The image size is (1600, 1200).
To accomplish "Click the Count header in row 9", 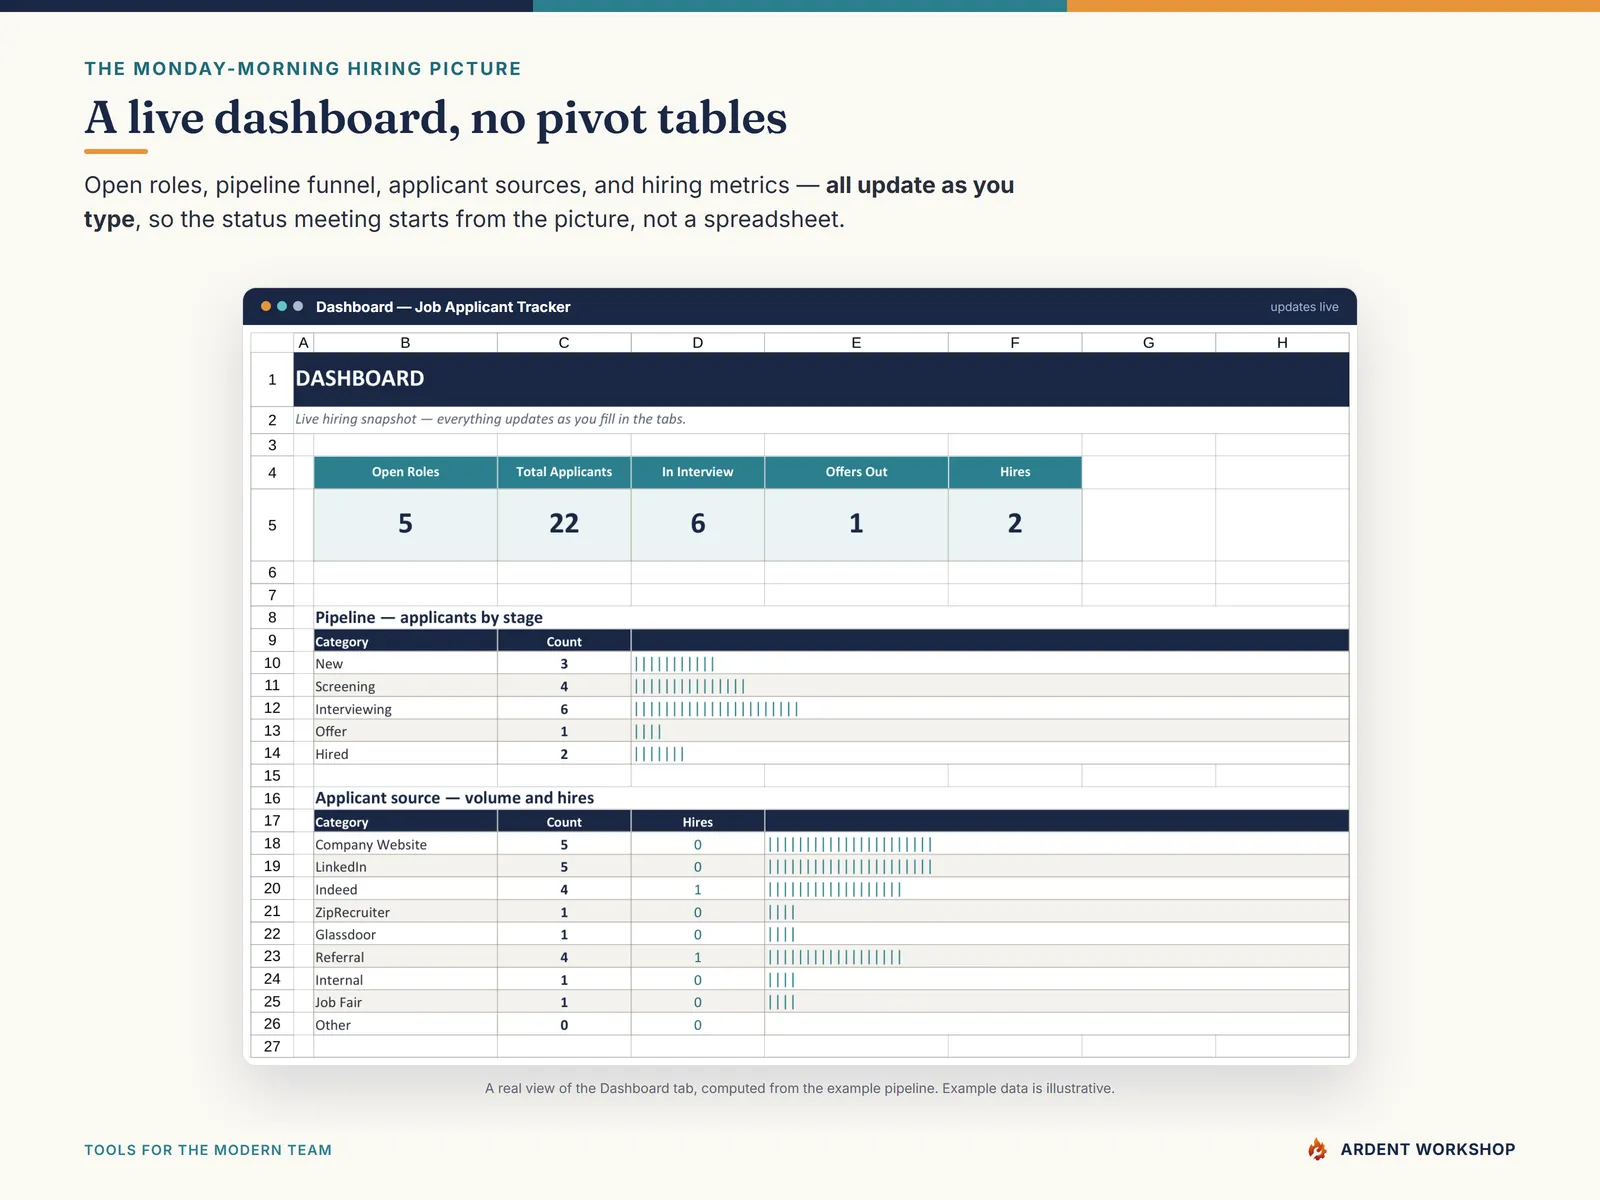I will (564, 641).
